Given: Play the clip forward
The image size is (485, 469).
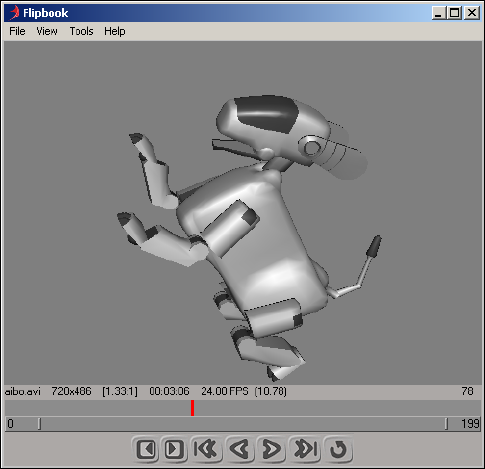Looking at the screenshot, I should click(271, 449).
